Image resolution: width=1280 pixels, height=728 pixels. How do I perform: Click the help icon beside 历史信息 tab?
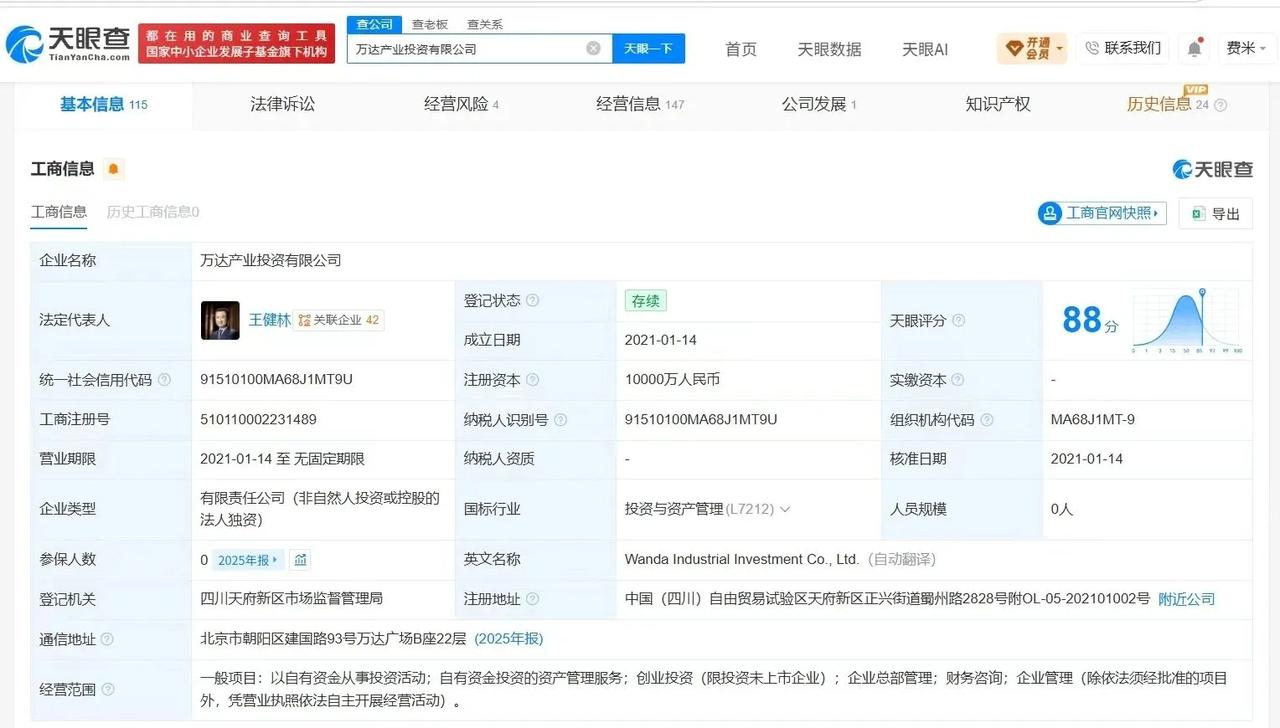(1220, 105)
